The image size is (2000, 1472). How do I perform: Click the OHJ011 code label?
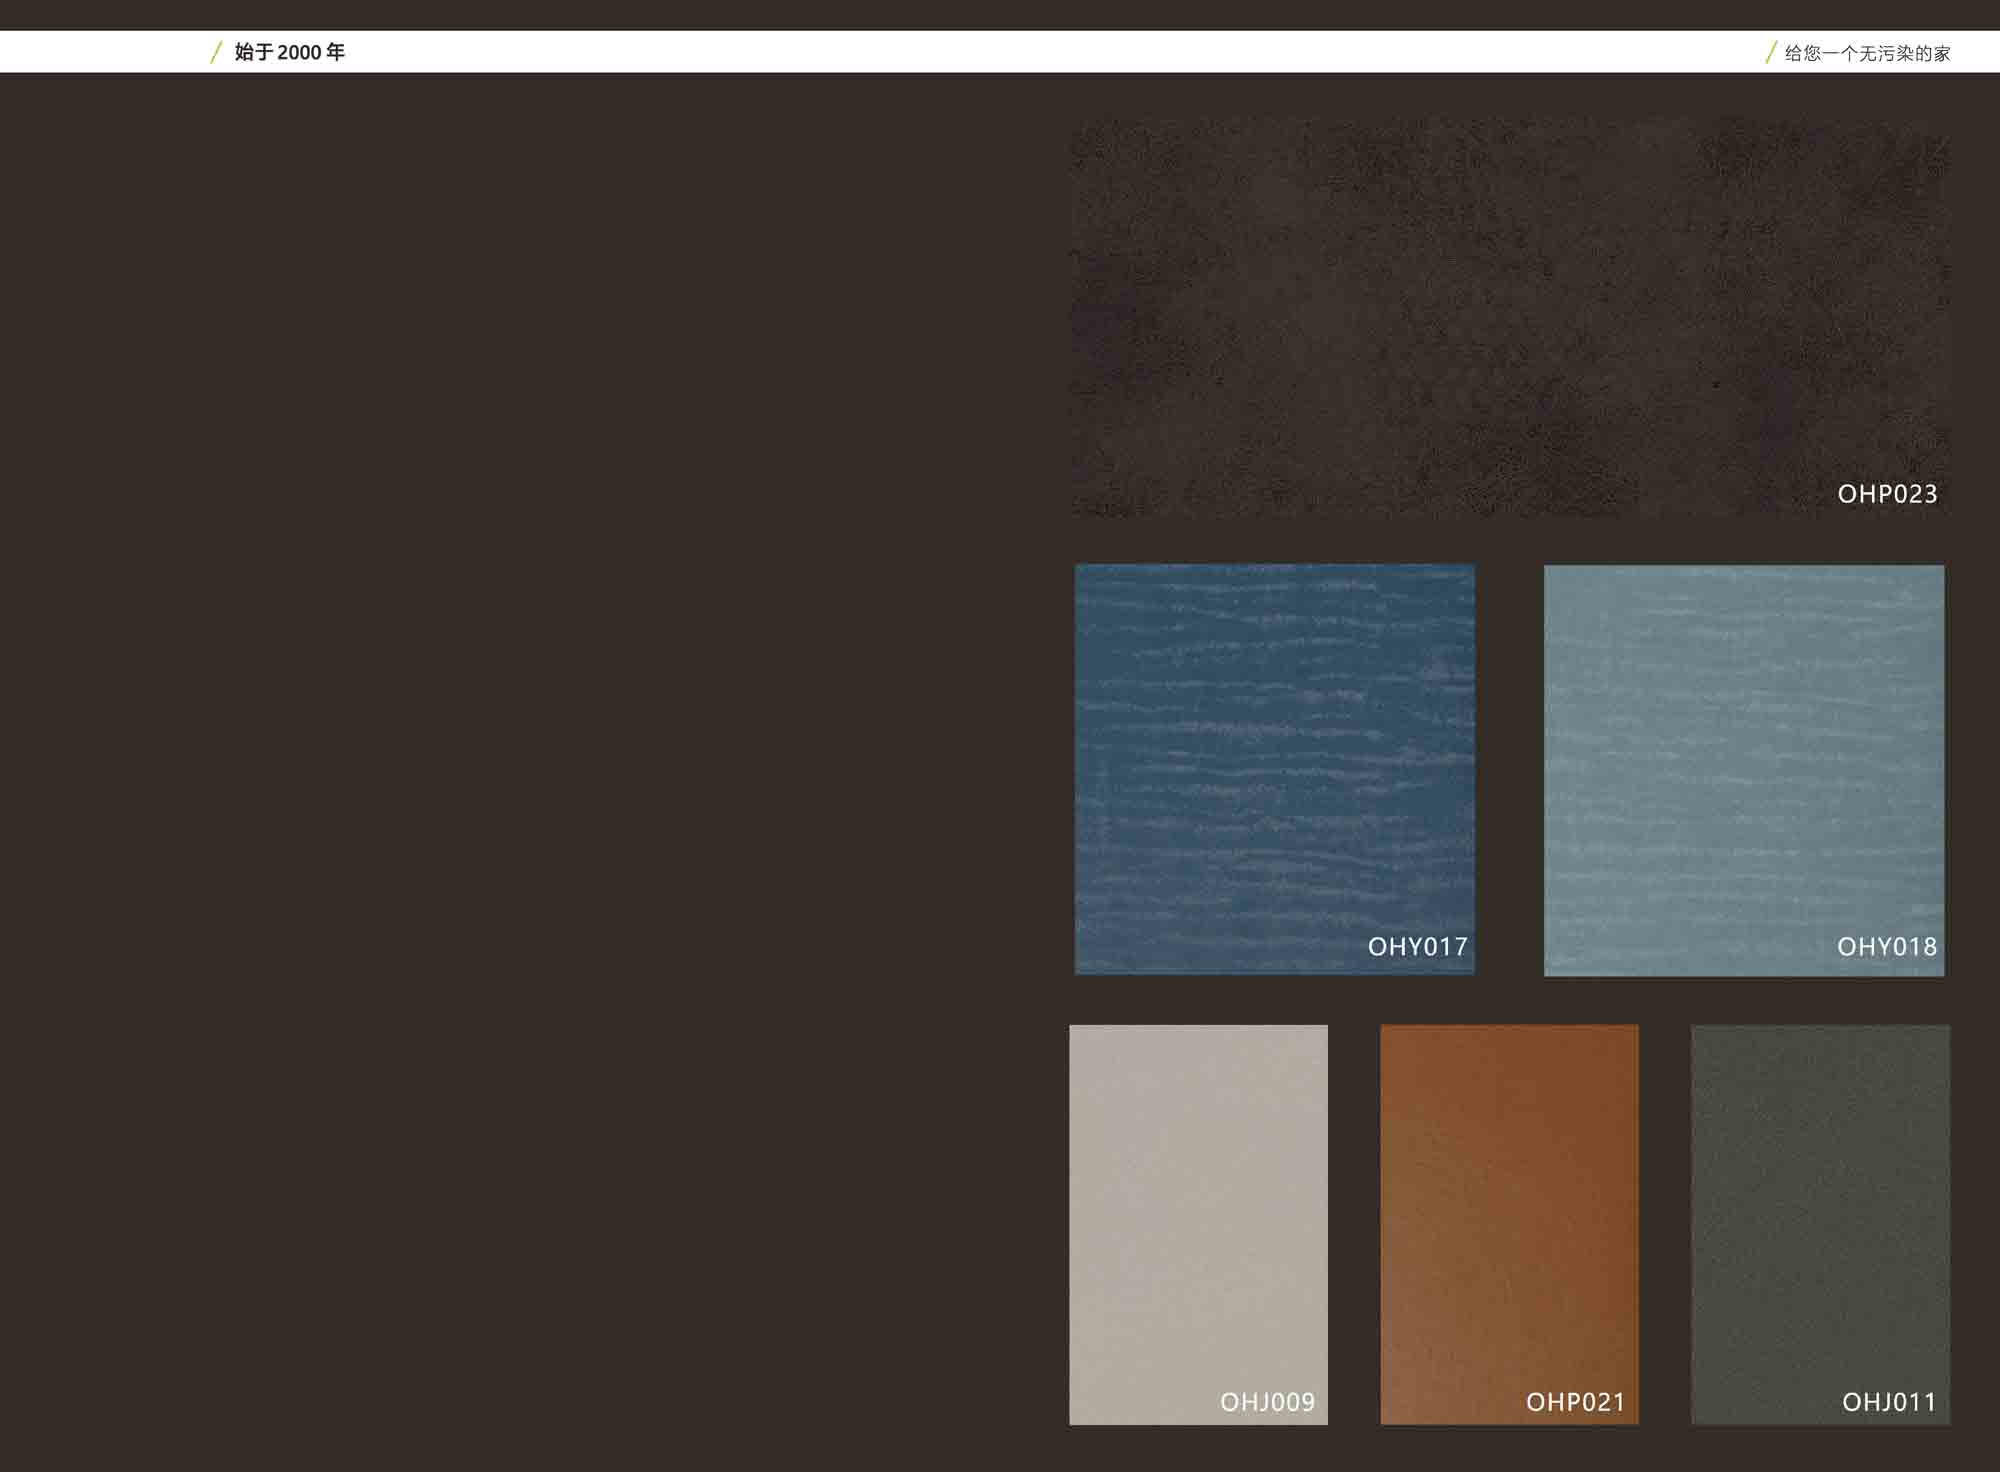pyautogui.click(x=1889, y=1402)
